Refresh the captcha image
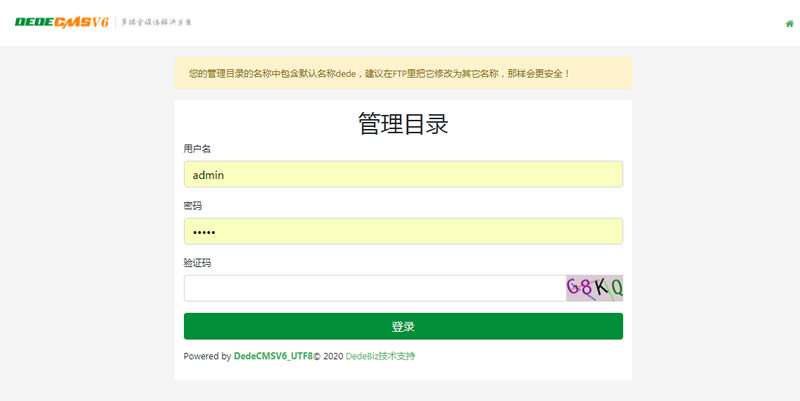This screenshot has width=800, height=401. (x=594, y=288)
